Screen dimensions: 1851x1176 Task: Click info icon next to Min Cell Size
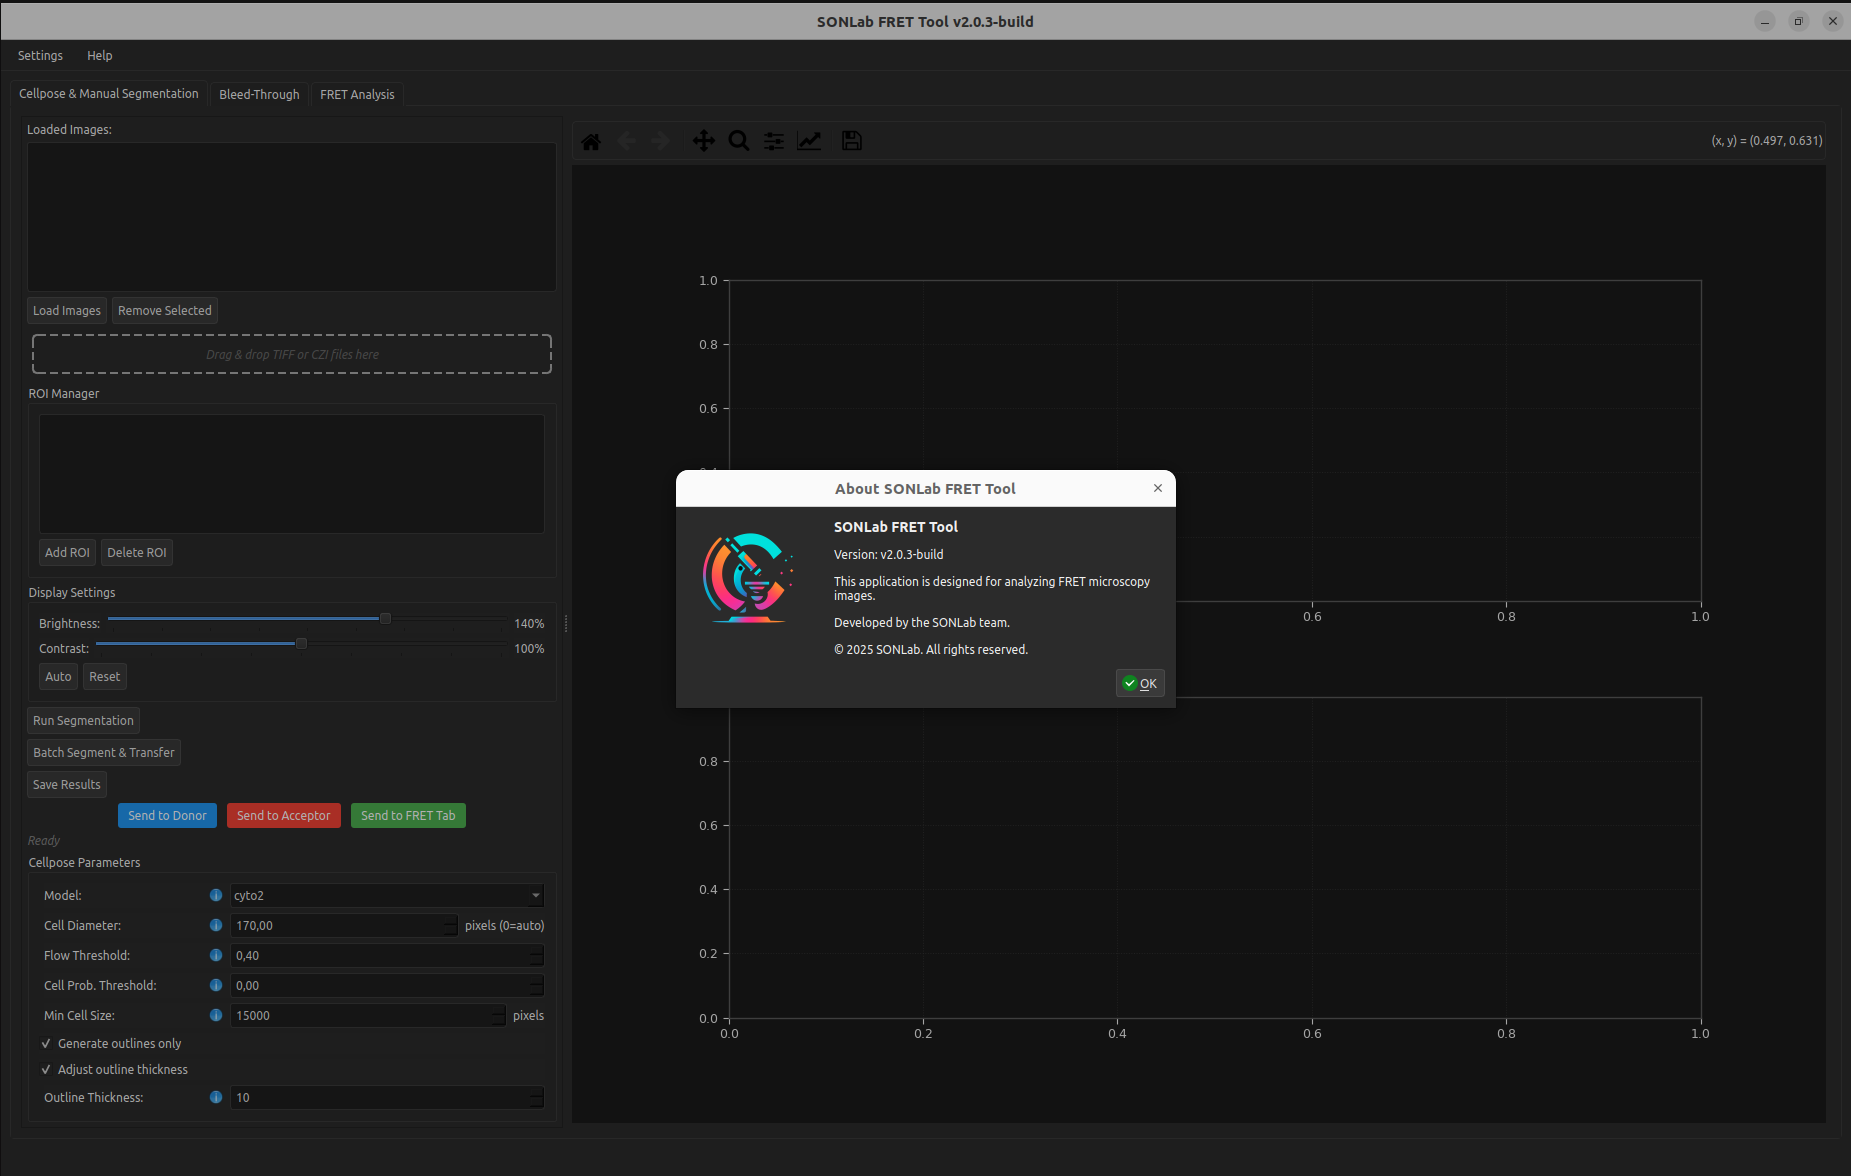click(216, 1015)
